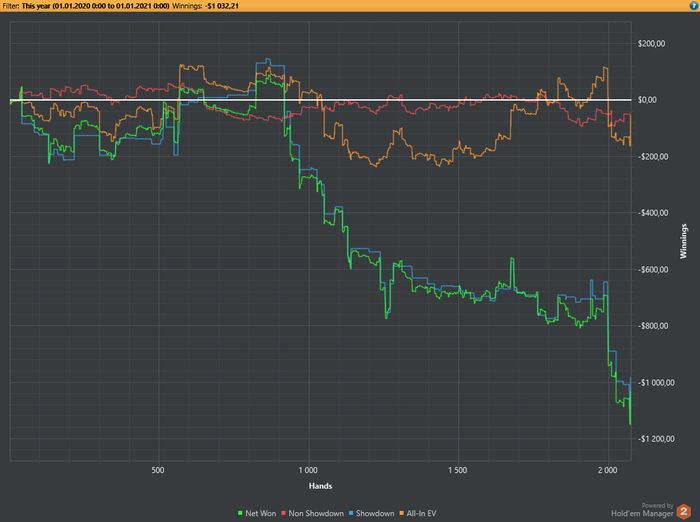Image resolution: width=700 pixels, height=522 pixels.
Task: Click the $0,00 axis label
Action: (647, 100)
